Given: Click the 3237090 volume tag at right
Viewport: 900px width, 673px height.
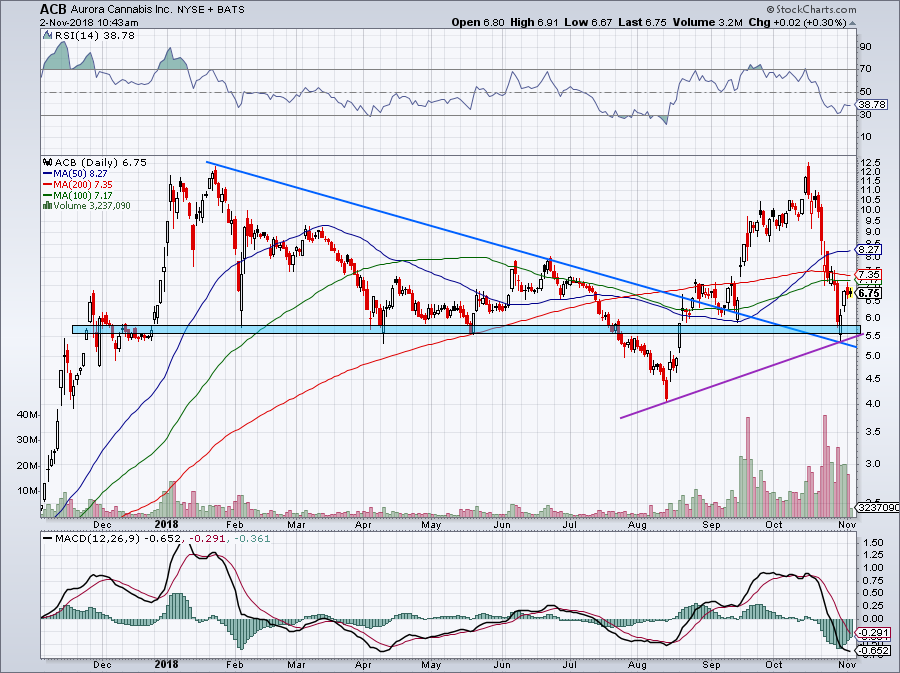Looking at the screenshot, I should [878, 508].
